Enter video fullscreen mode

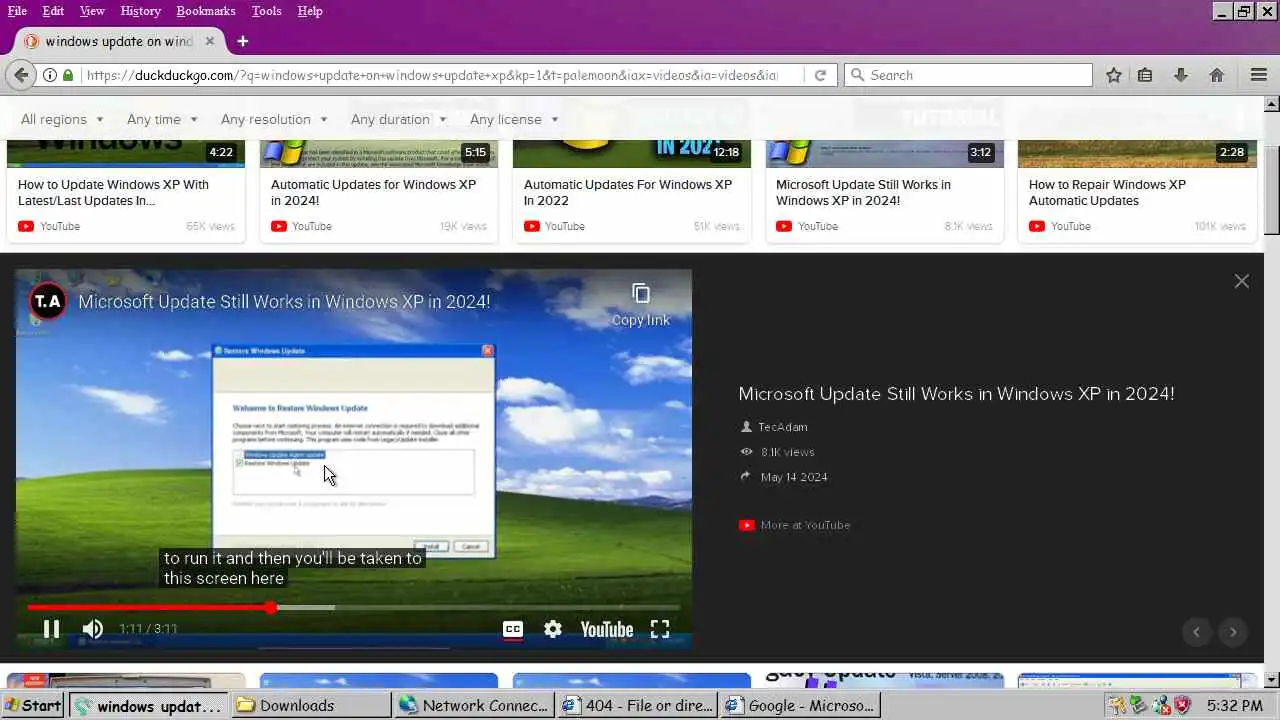click(660, 629)
